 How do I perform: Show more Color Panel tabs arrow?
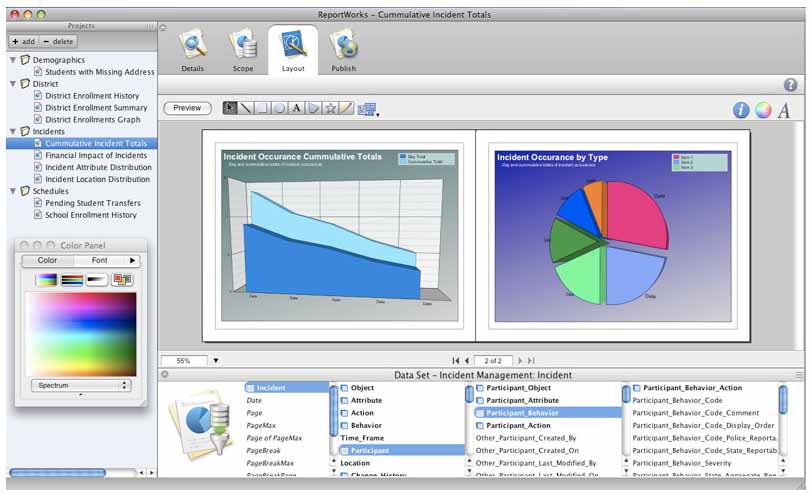pyautogui.click(x=132, y=260)
